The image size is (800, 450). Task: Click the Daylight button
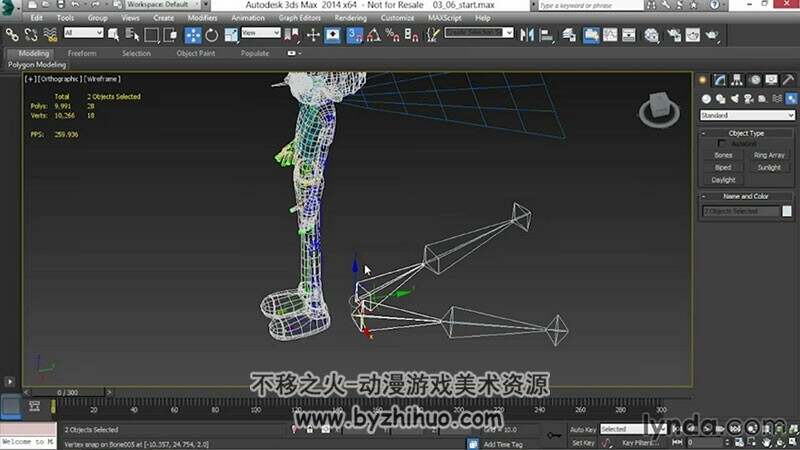(723, 180)
